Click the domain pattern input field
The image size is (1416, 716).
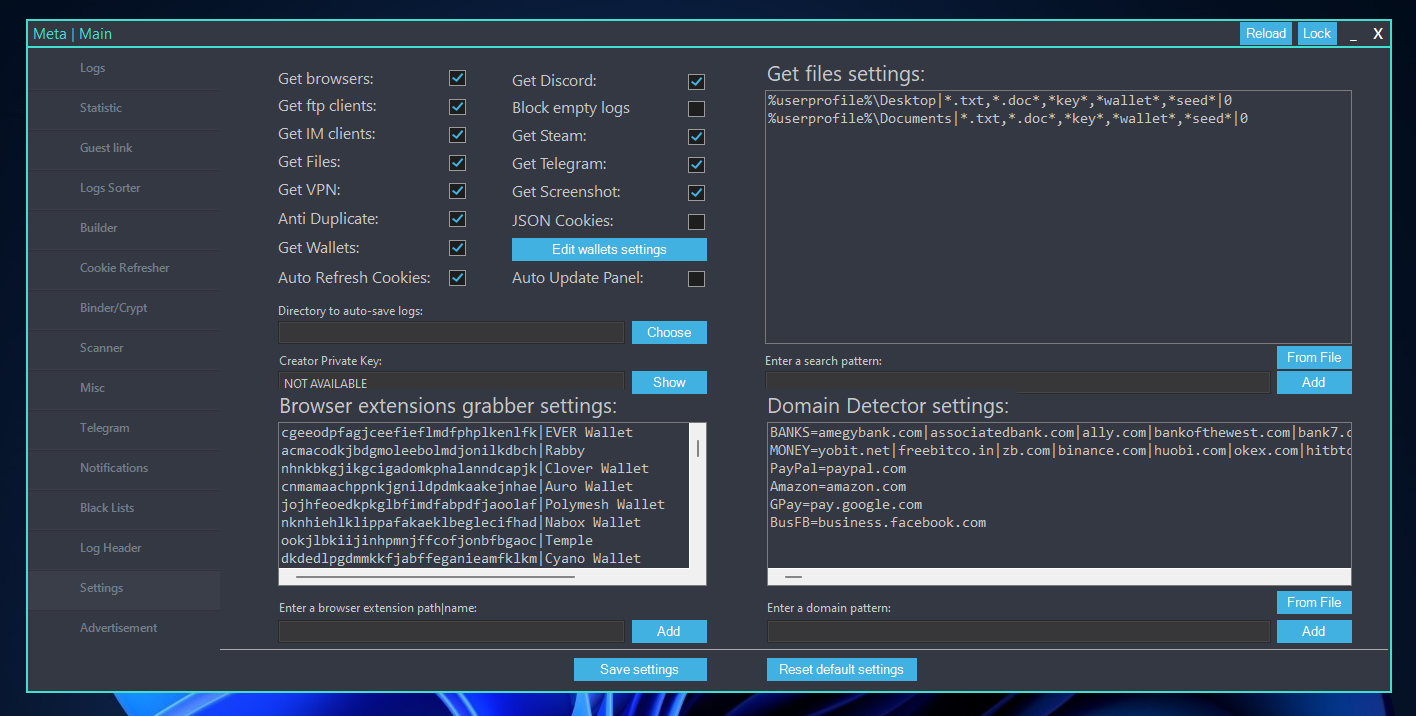[x=1018, y=631]
